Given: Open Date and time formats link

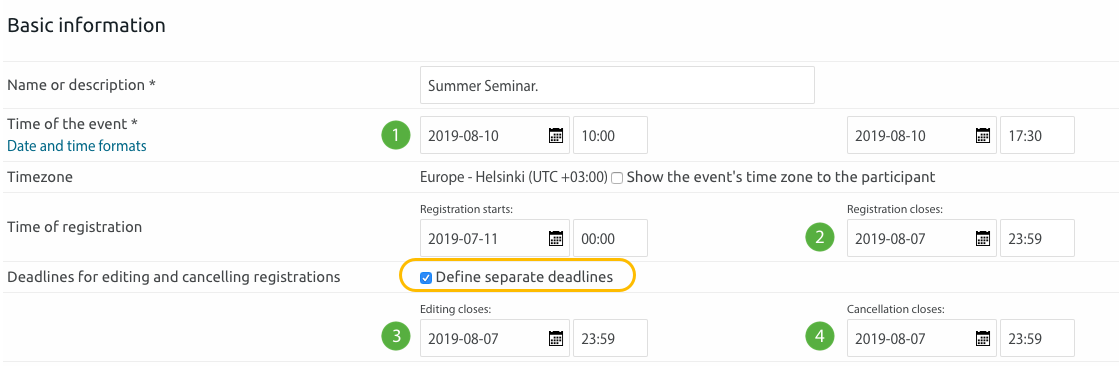Looking at the screenshot, I should (x=77, y=146).
